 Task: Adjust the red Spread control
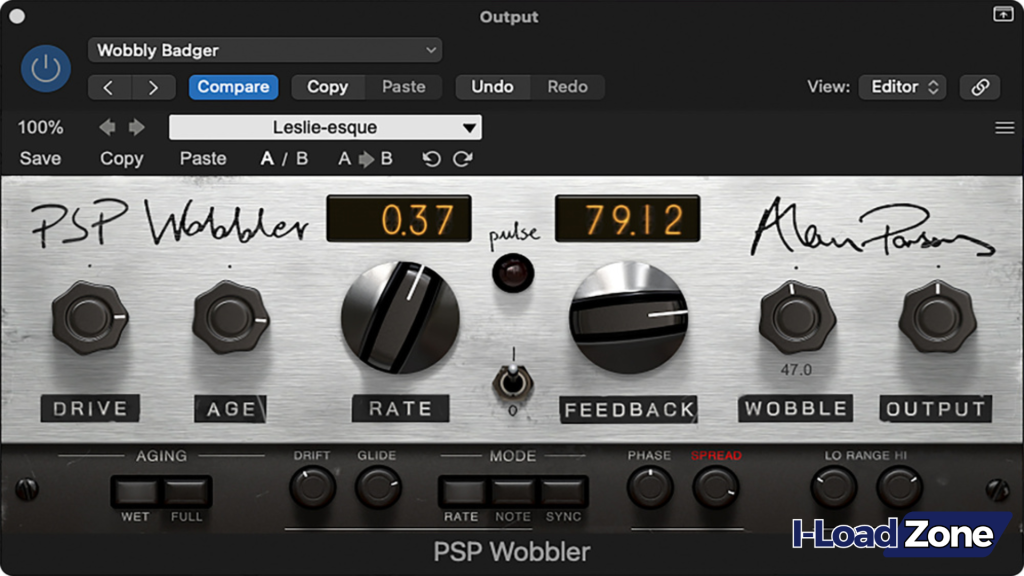coord(718,490)
